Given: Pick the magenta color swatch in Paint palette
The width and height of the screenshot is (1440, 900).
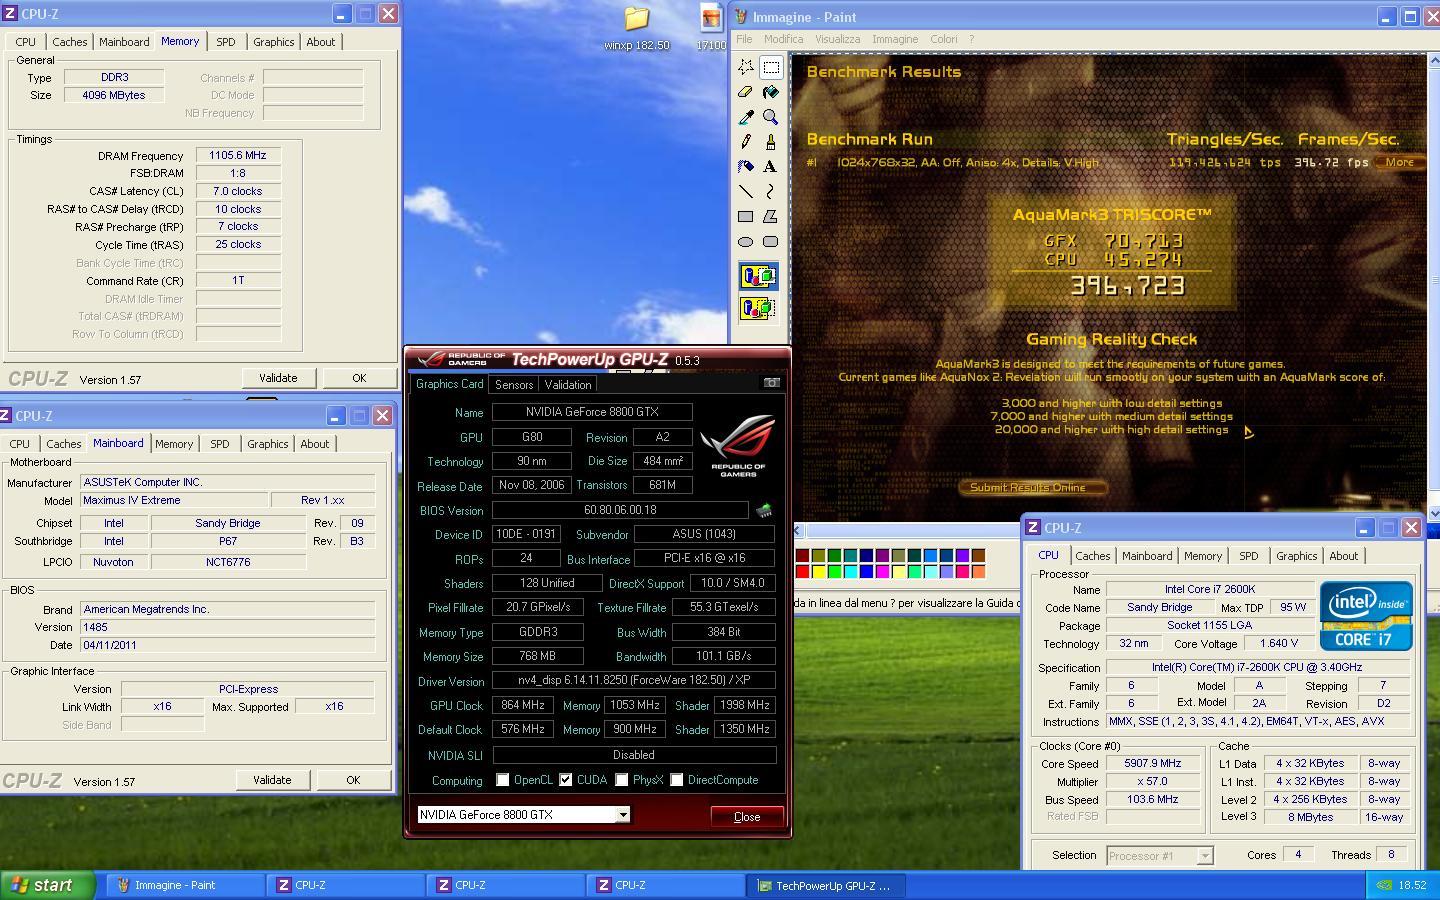Looking at the screenshot, I should click(x=882, y=572).
